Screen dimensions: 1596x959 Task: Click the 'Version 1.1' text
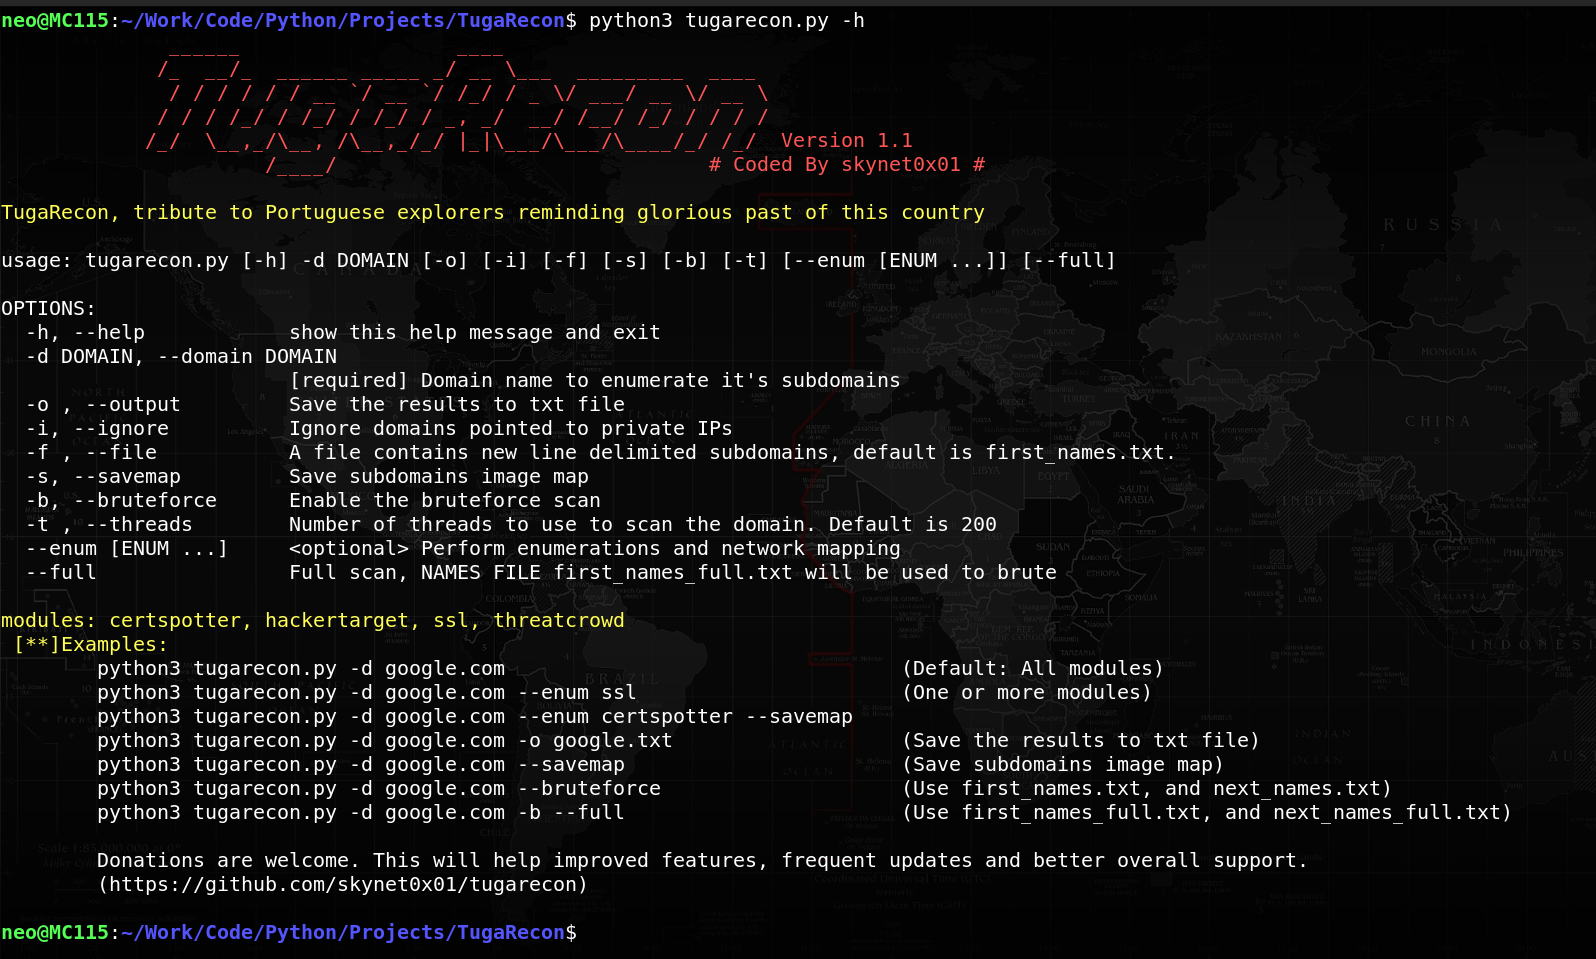pos(846,140)
